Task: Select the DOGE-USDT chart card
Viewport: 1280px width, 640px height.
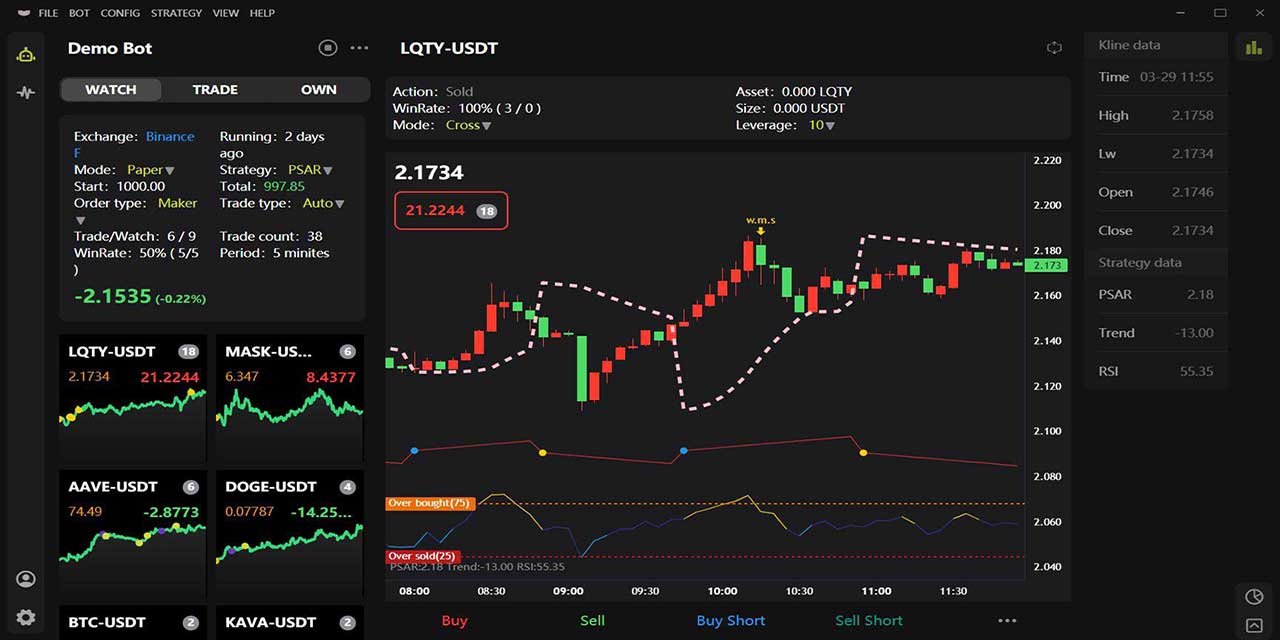Action: pos(289,530)
